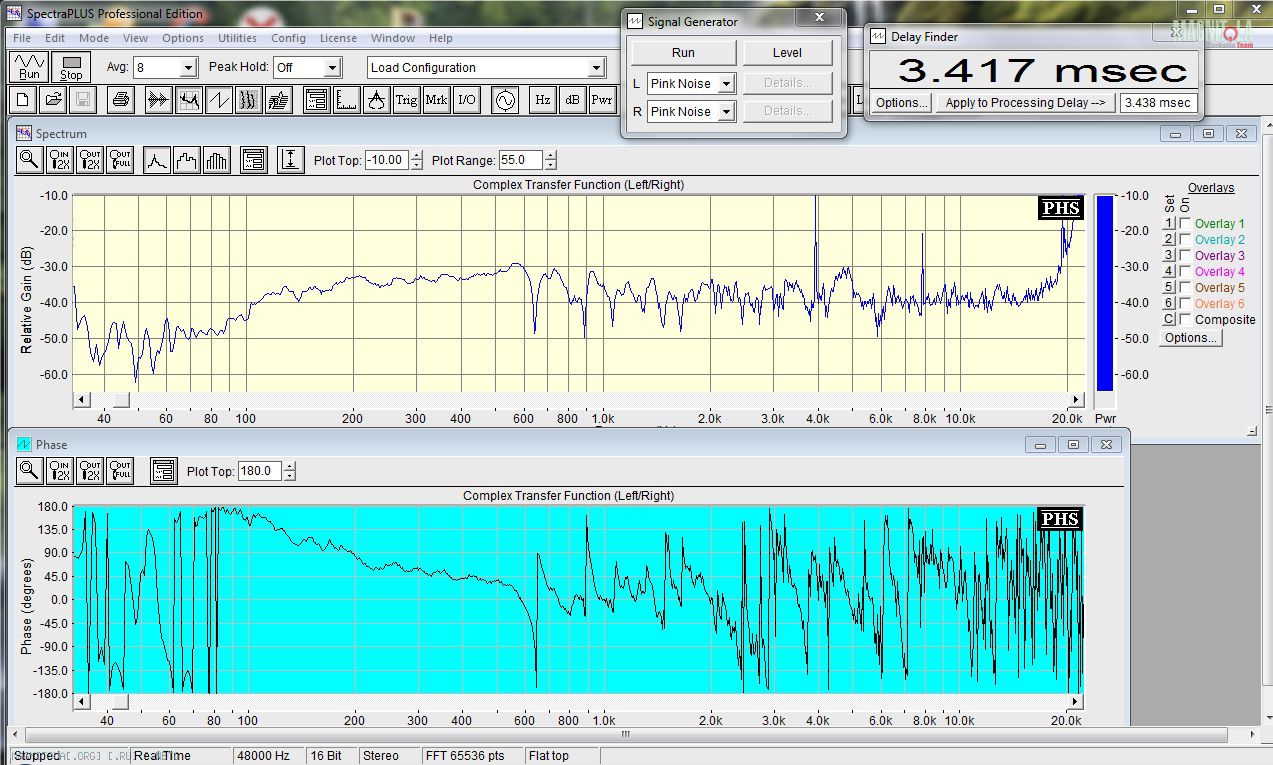The image size is (1273, 765).
Task: Click the Zoom In 2X icon in Phase window
Action: click(x=60, y=471)
